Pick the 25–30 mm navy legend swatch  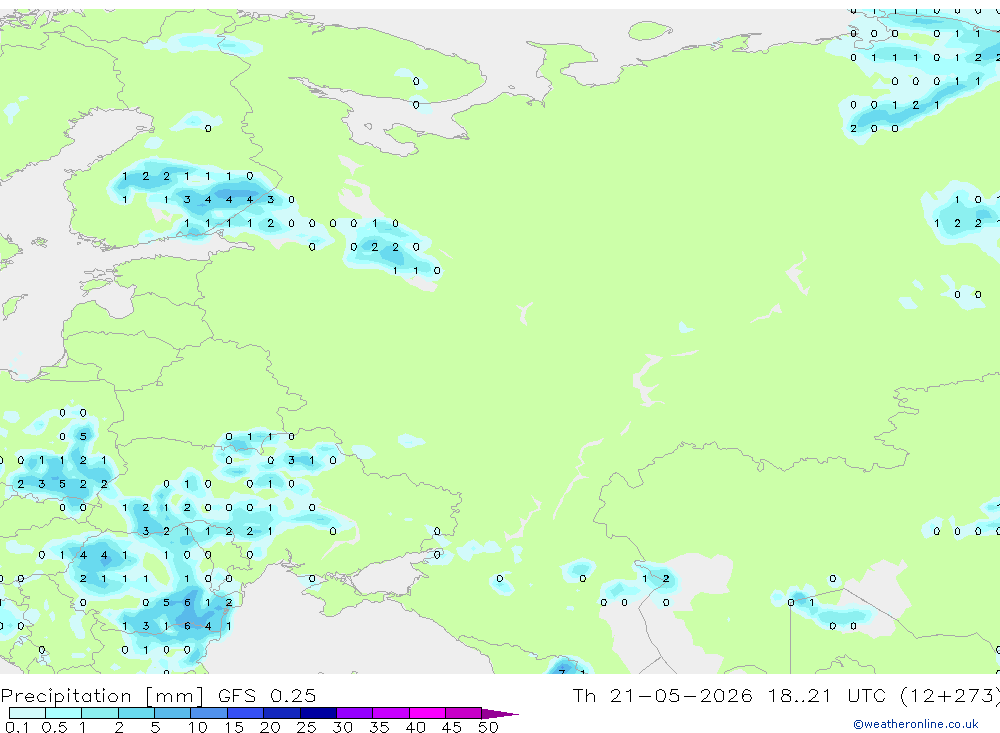[x=318, y=713]
